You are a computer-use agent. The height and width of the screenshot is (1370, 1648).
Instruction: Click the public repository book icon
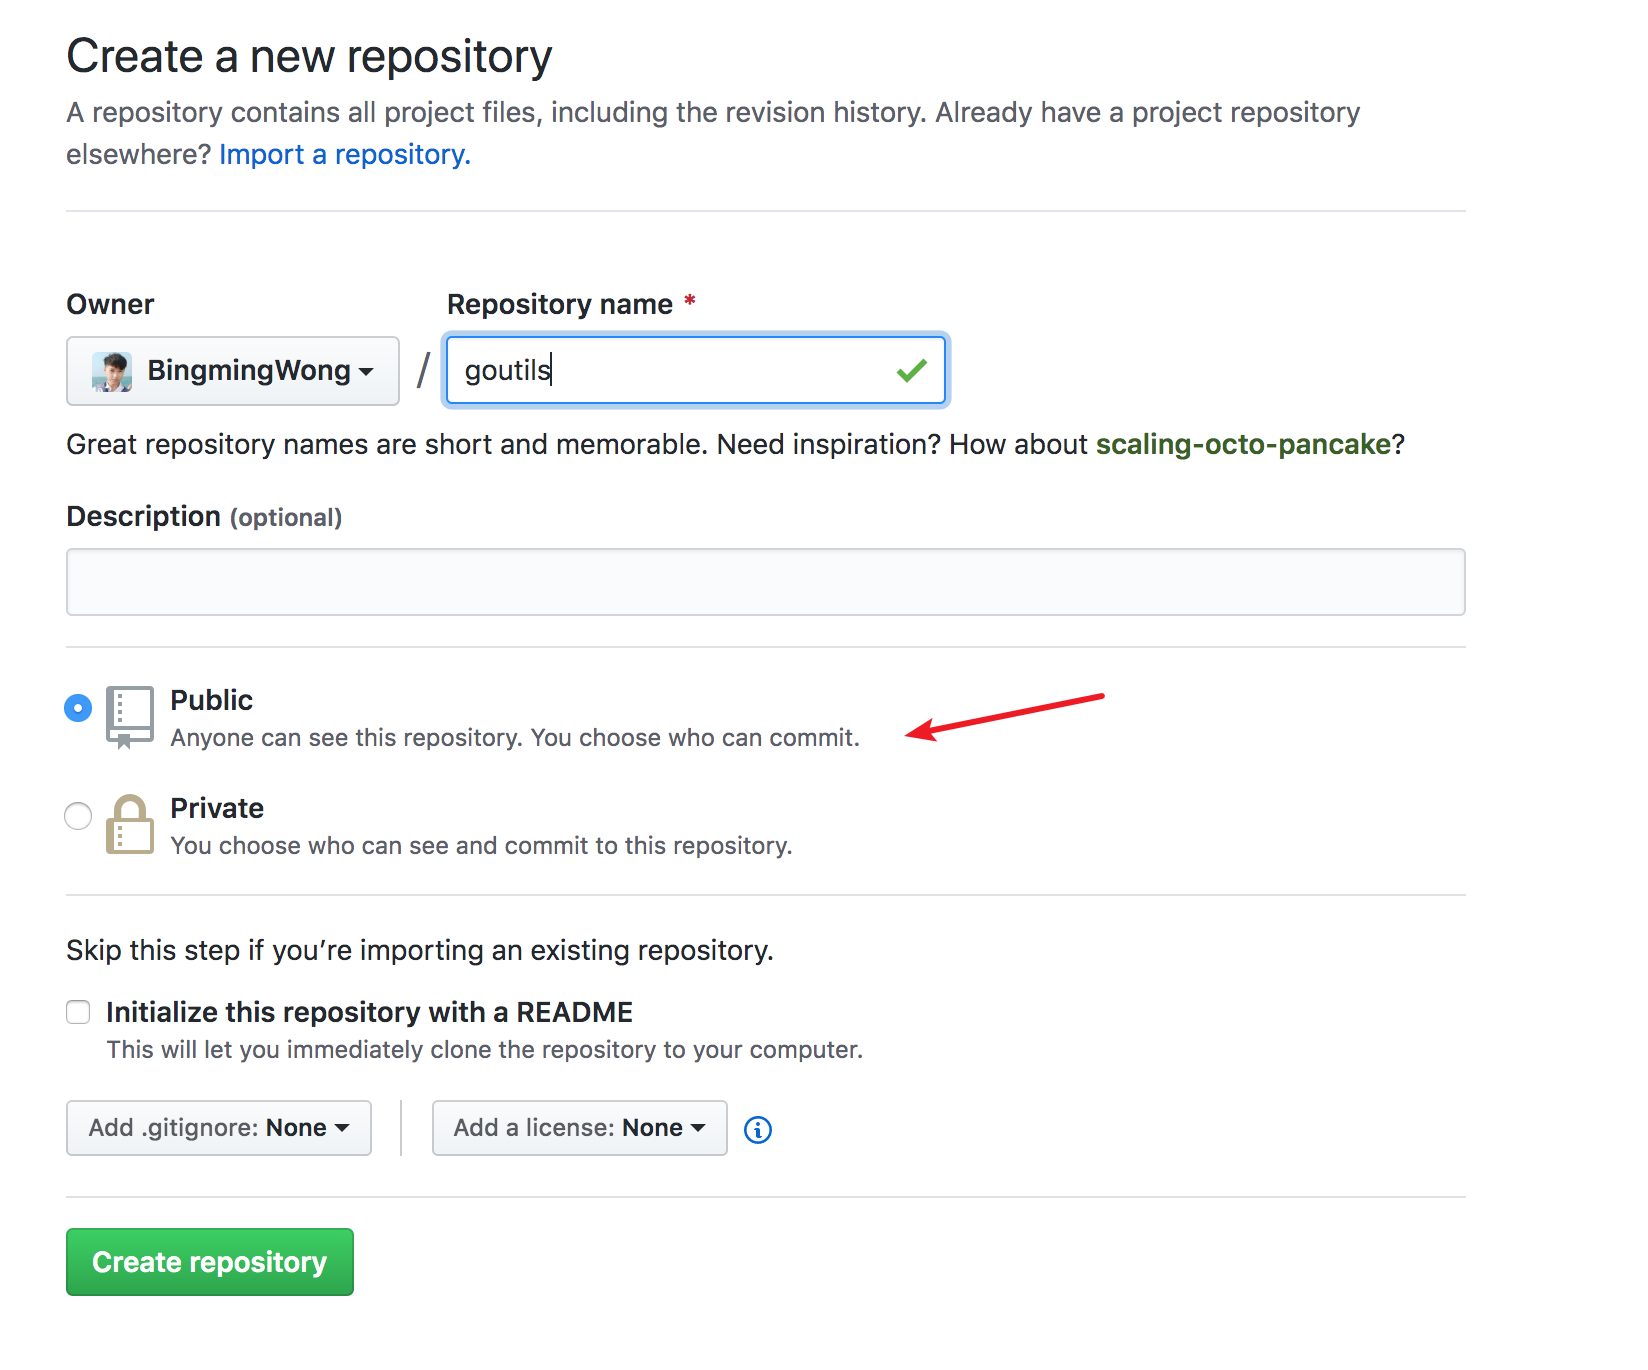click(x=130, y=716)
